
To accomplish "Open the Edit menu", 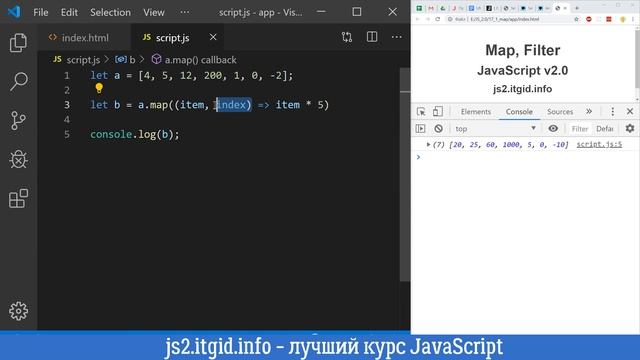I will 69,12.
